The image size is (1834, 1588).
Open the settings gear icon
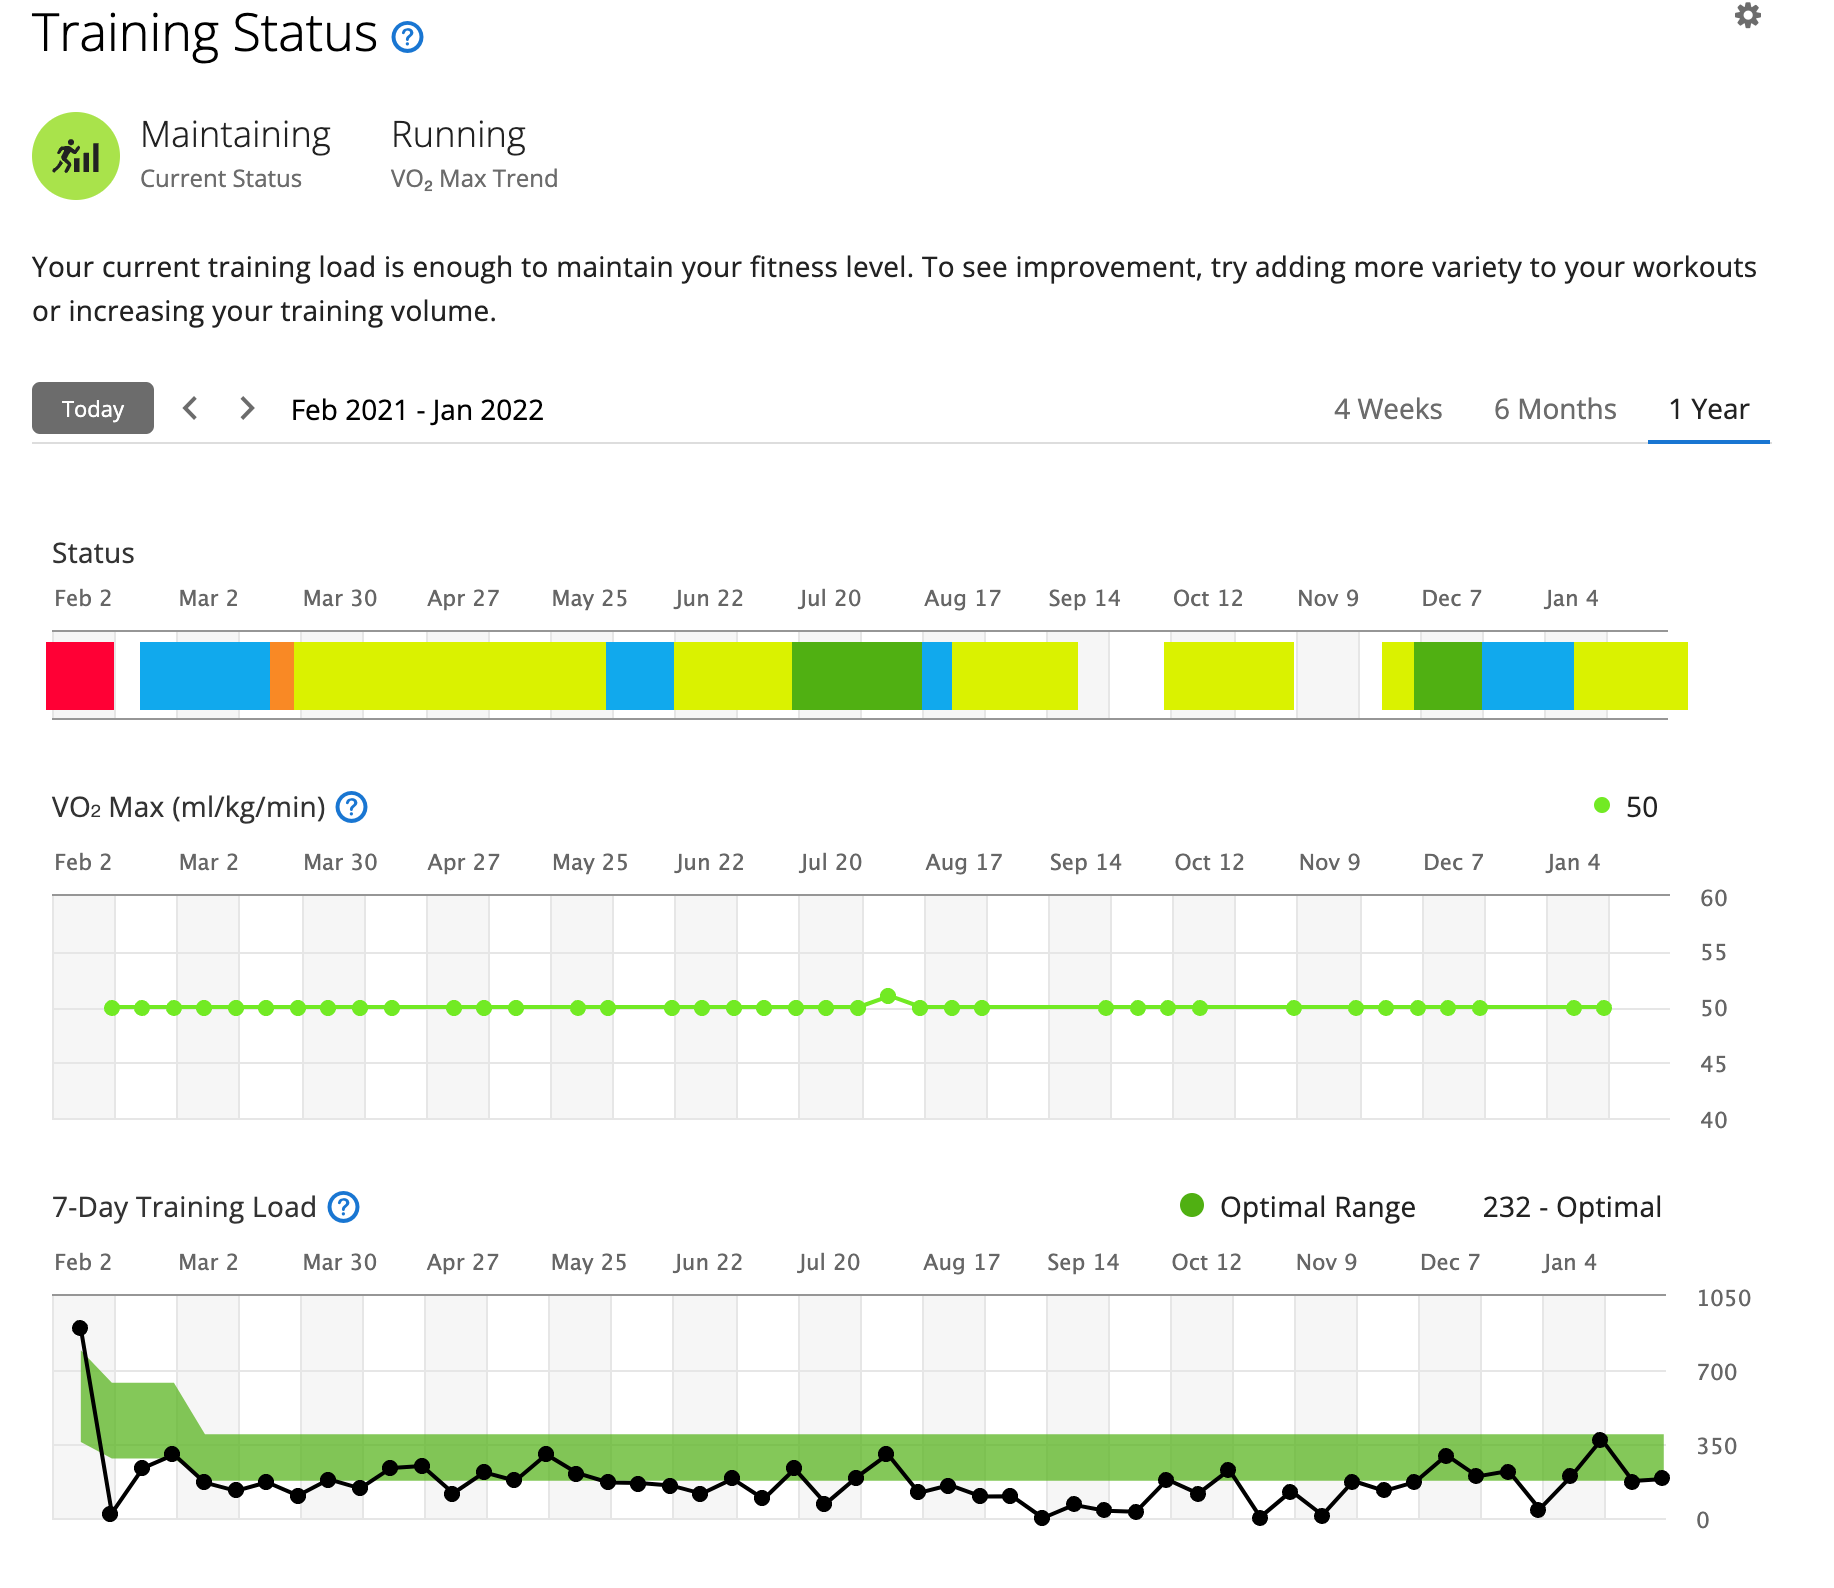tap(1747, 16)
